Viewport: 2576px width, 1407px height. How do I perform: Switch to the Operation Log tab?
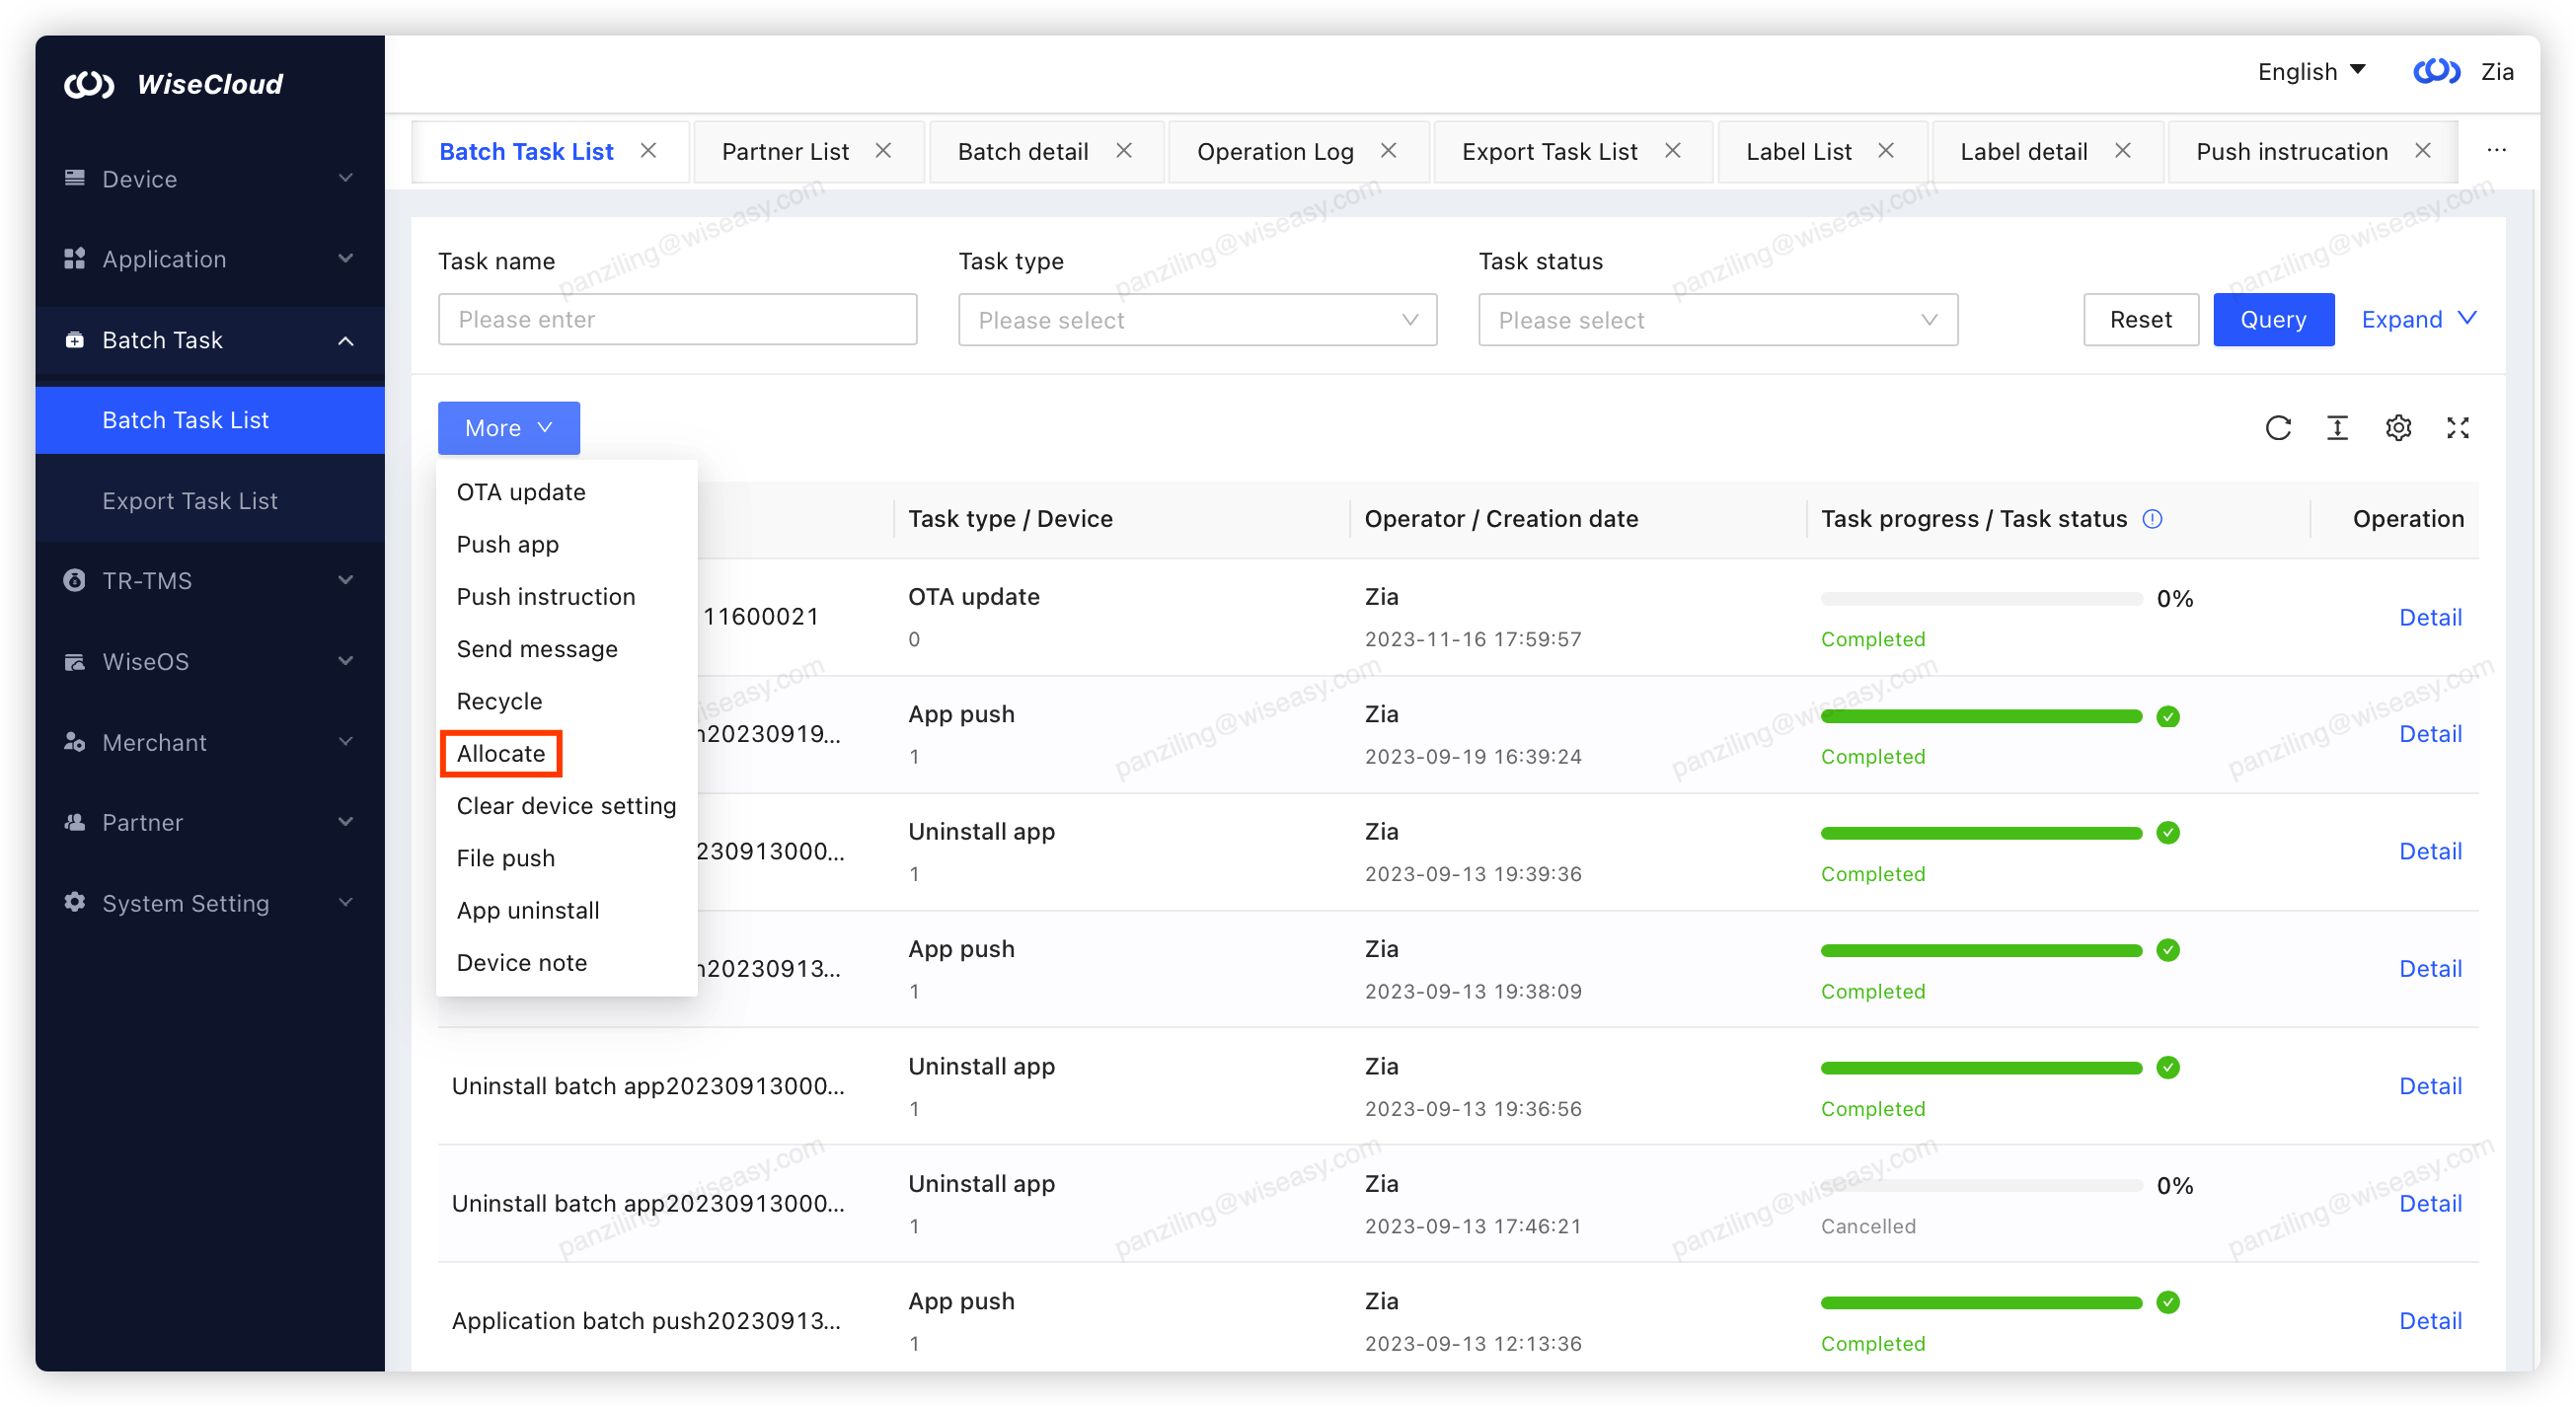1275,152
